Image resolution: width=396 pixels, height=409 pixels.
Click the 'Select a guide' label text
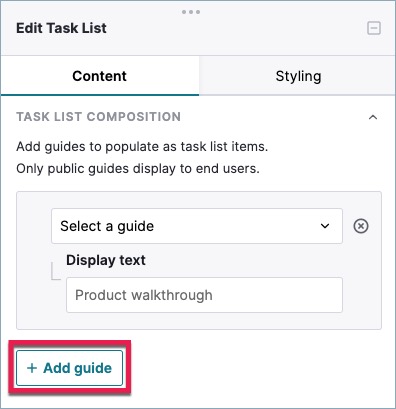pyautogui.click(x=107, y=226)
